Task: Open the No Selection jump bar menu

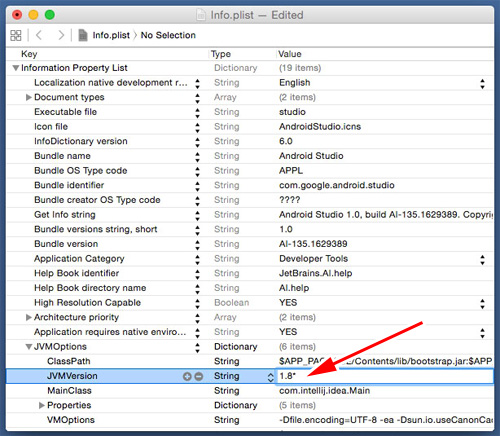Action: click(168, 35)
